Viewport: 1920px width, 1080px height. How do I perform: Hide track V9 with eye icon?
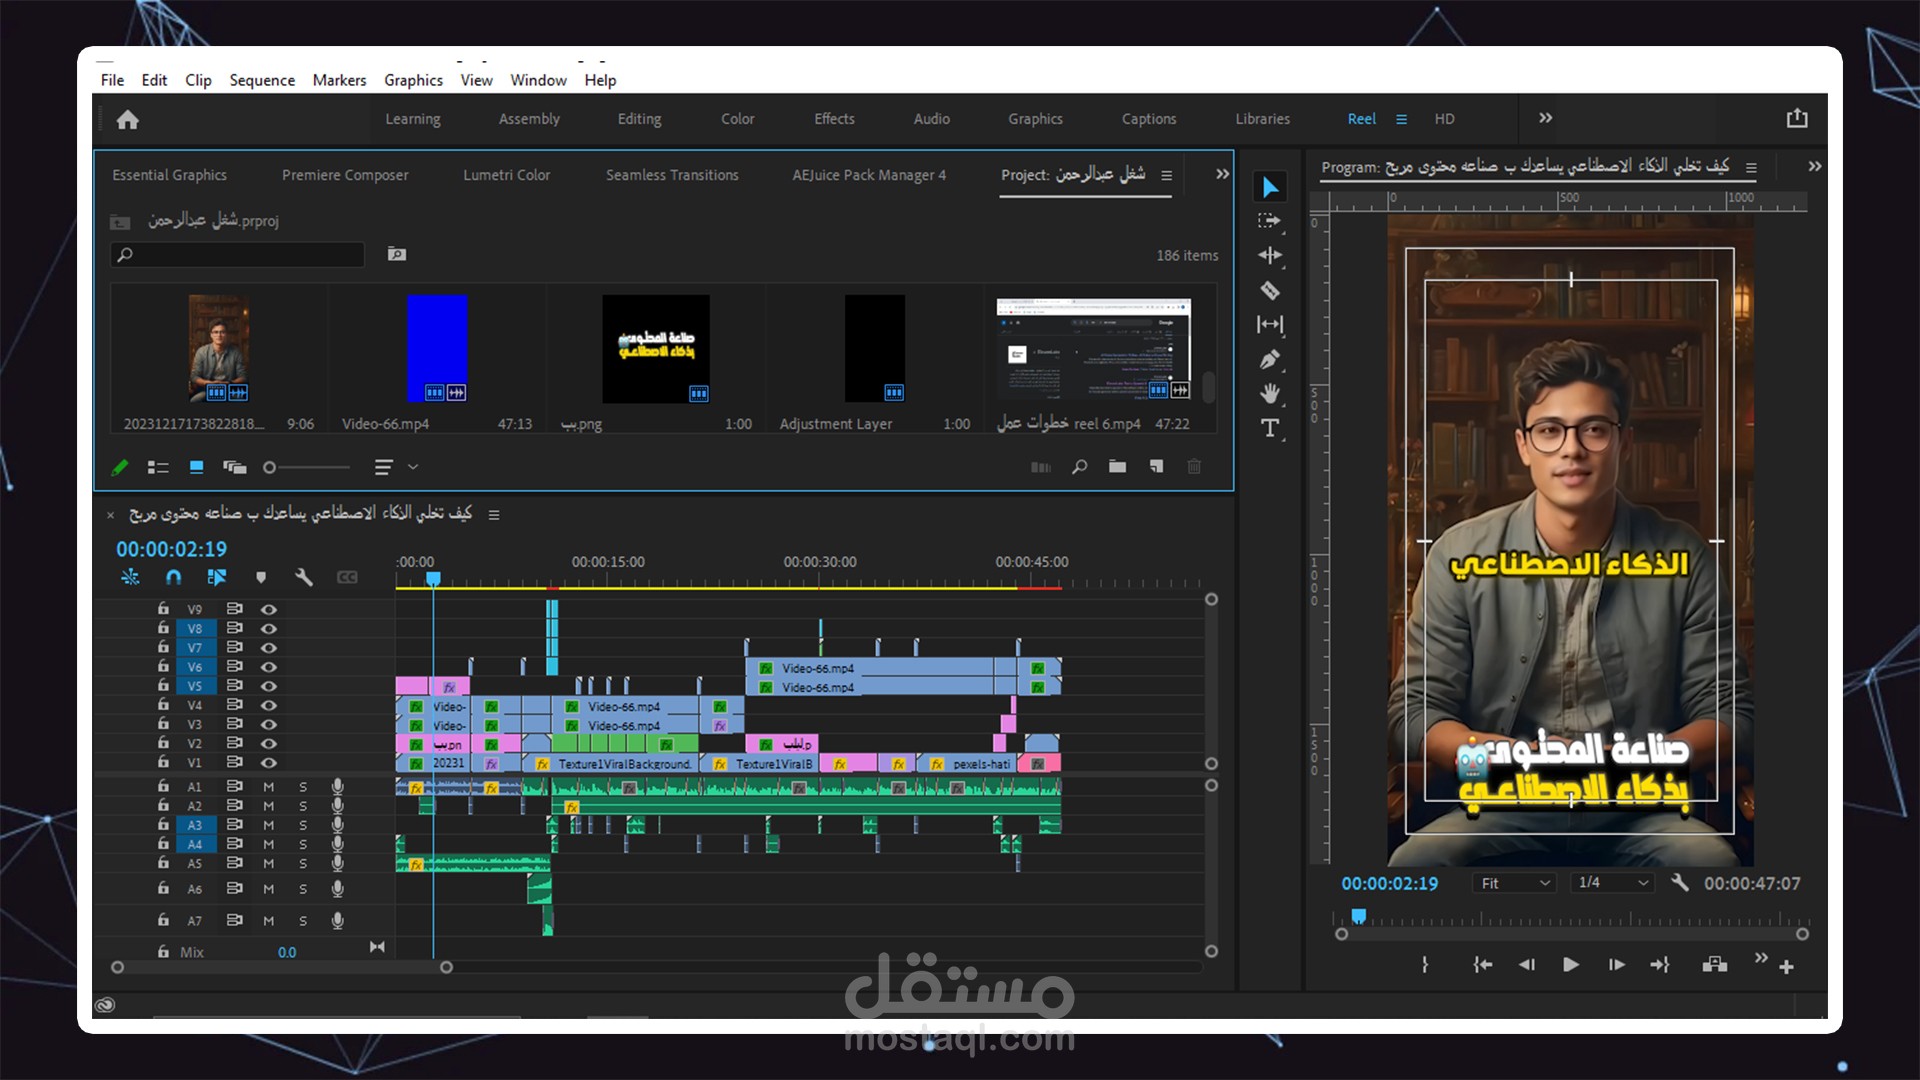pos(269,609)
